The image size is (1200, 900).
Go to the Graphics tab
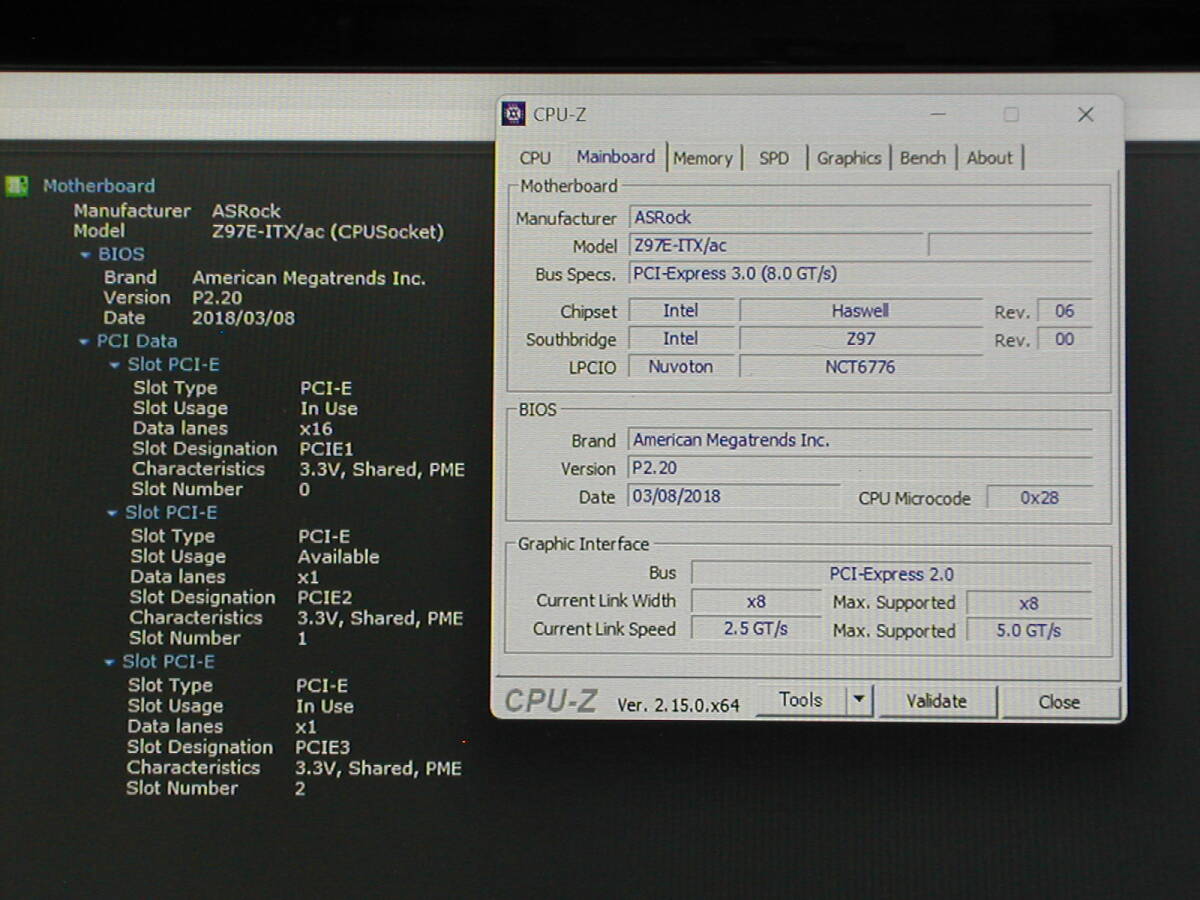[x=848, y=158]
